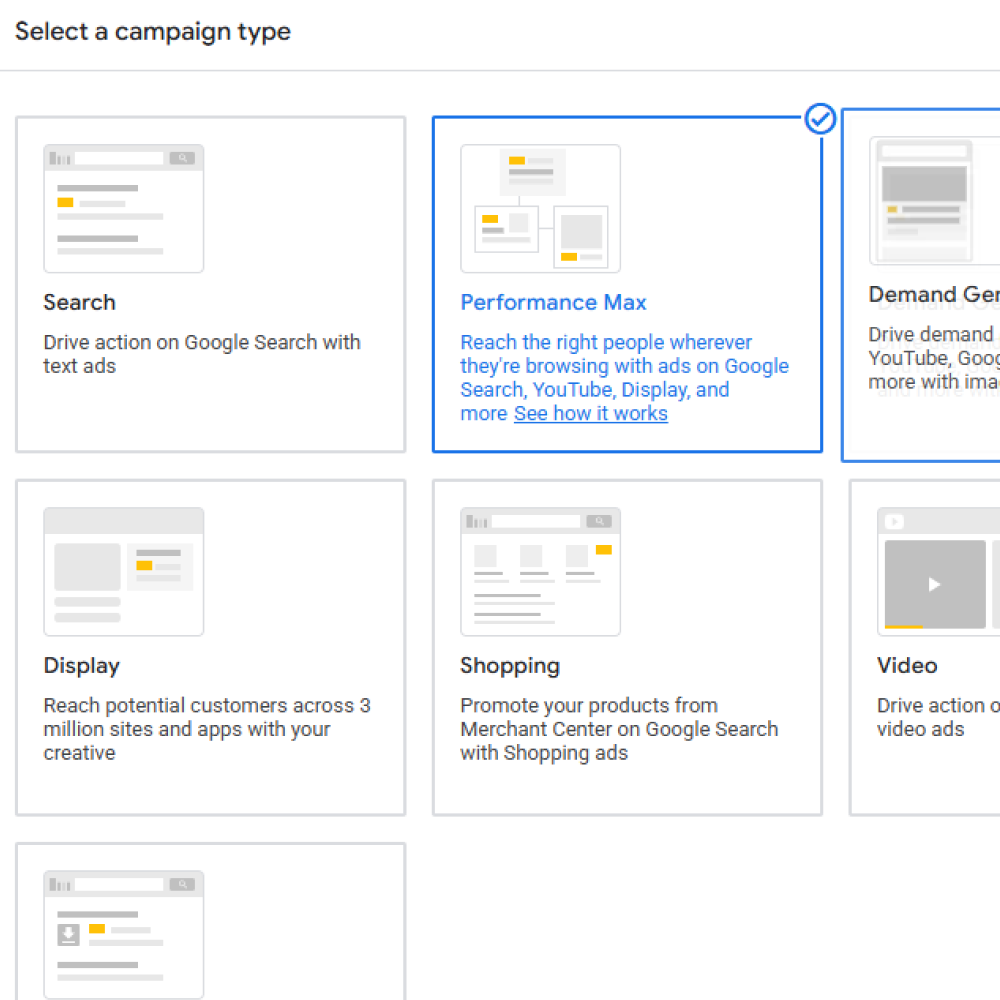Open the "See how it works" link
The width and height of the screenshot is (1000, 1000).
[x=590, y=413]
